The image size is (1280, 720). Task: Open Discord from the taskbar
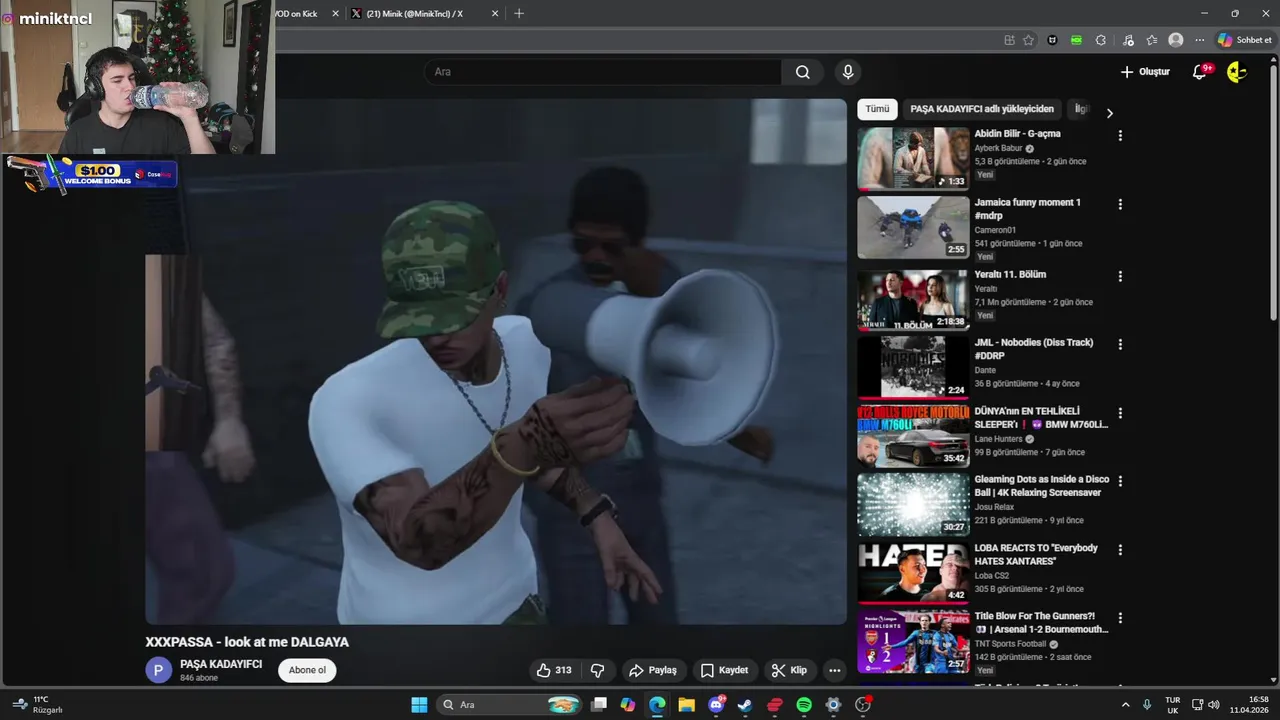(x=716, y=705)
